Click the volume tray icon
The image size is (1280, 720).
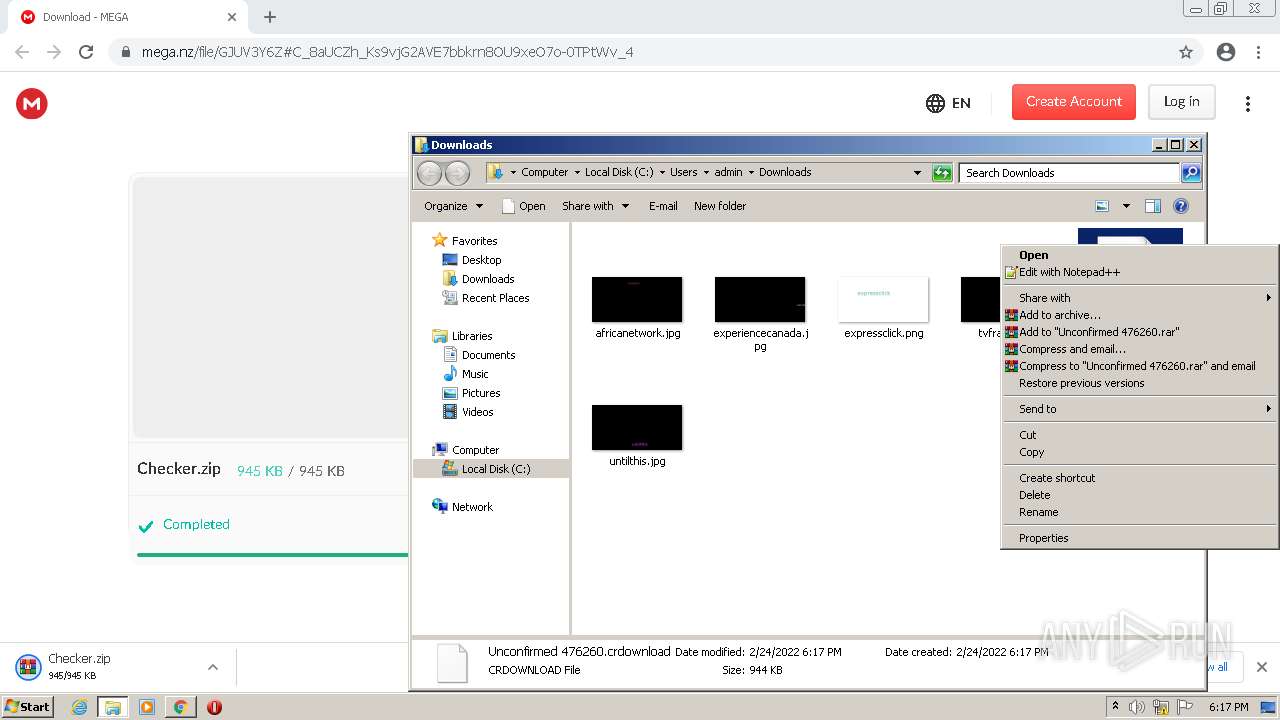[x=1137, y=707]
